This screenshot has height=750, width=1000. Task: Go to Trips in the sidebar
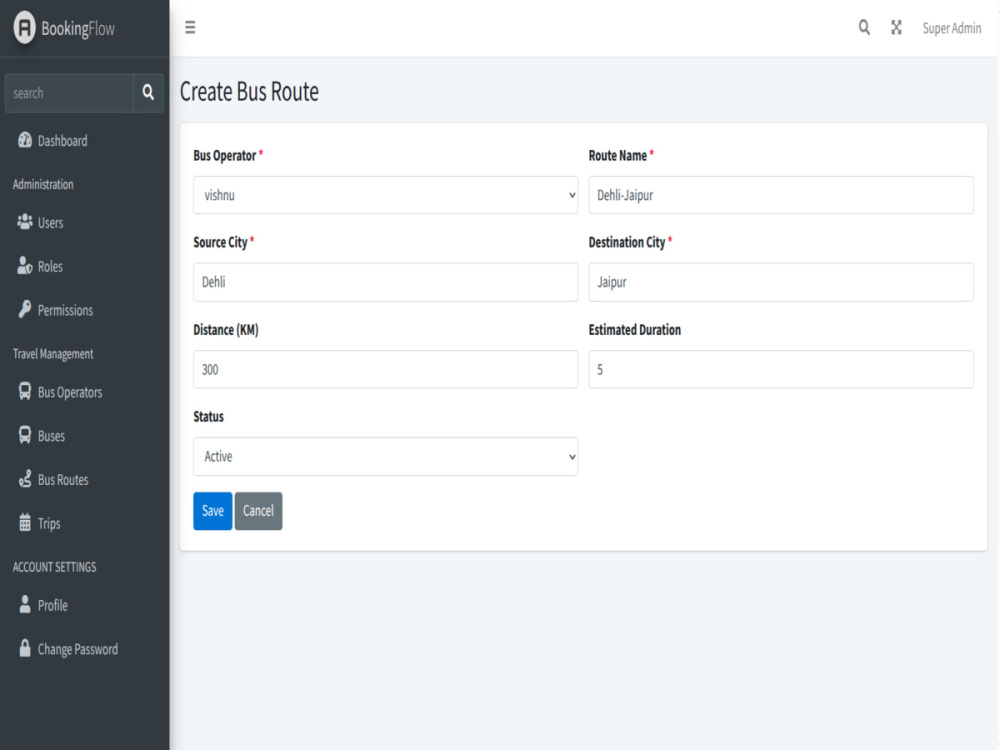[84, 523]
